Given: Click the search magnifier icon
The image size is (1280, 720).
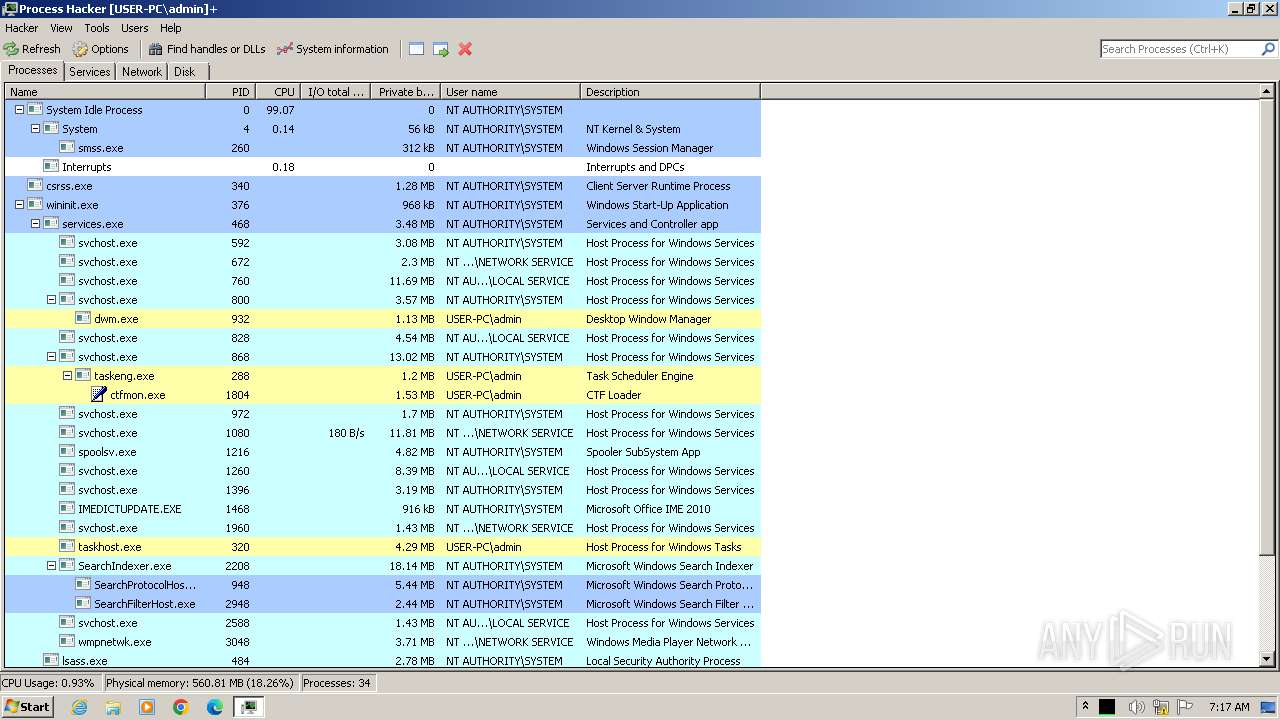Looking at the screenshot, I should coord(1268,49).
